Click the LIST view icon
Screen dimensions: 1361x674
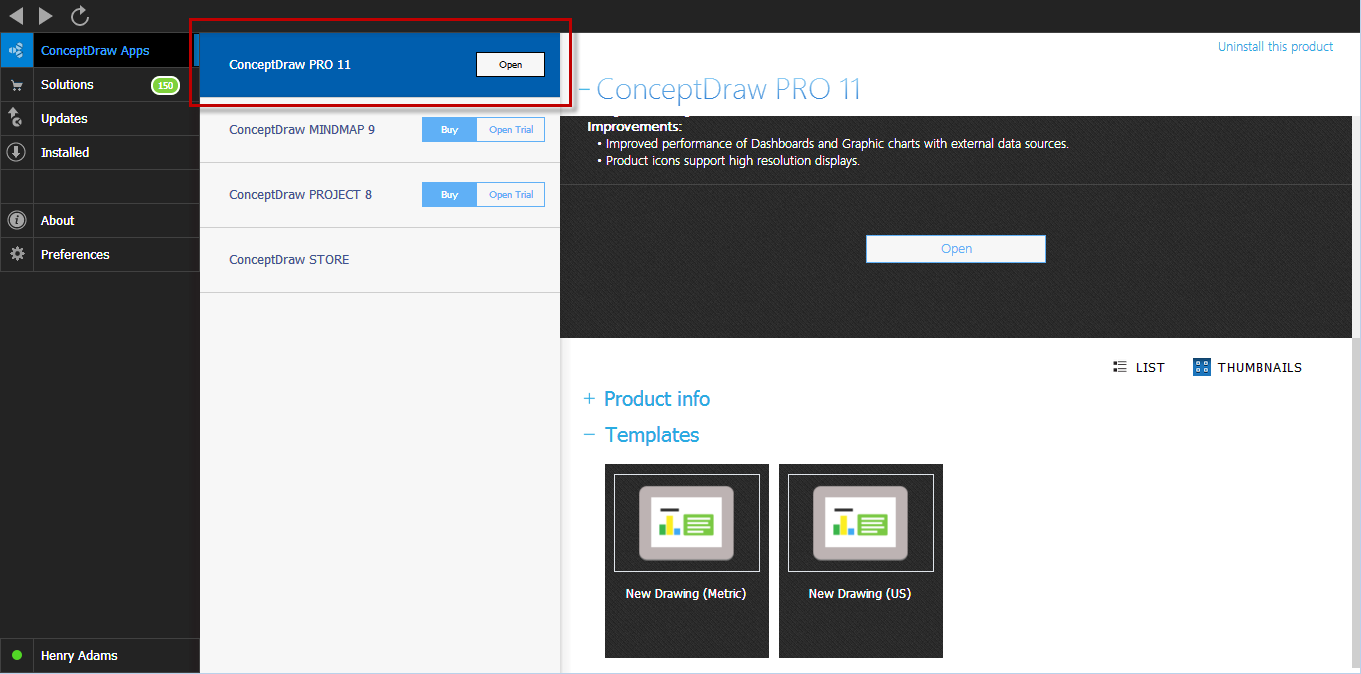click(1120, 367)
